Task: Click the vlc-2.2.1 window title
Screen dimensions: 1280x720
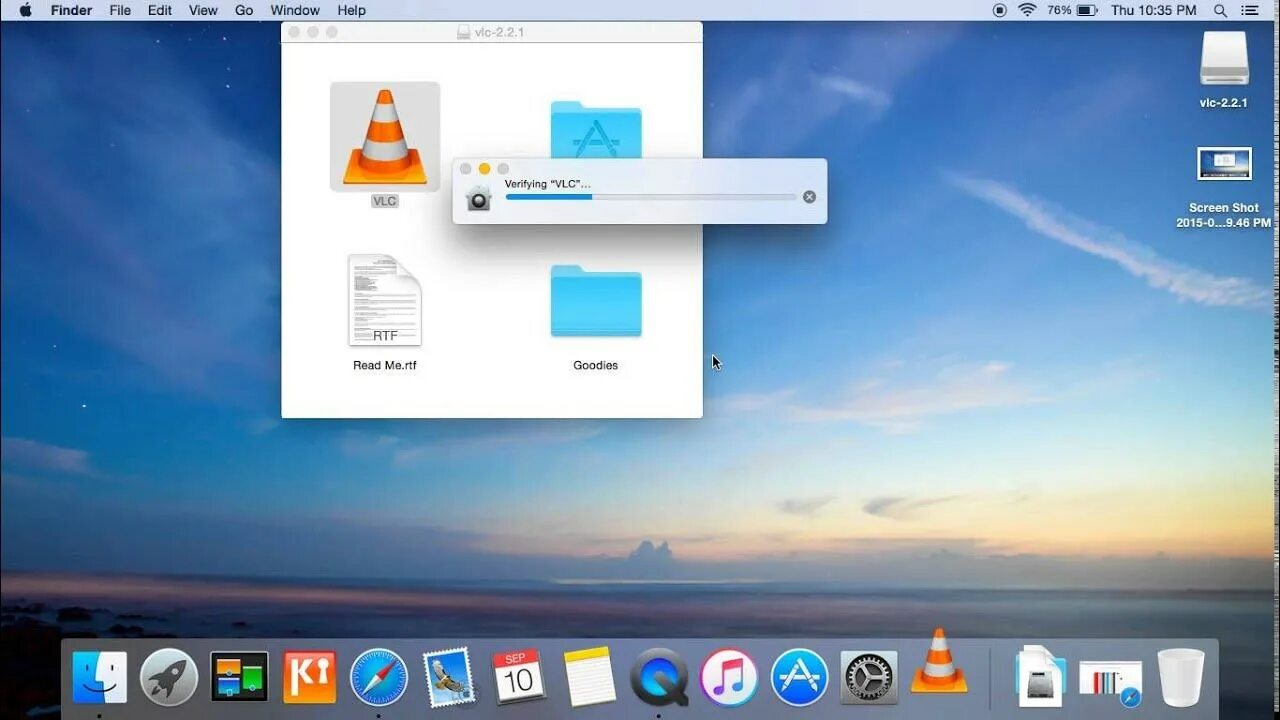Action: pos(499,32)
